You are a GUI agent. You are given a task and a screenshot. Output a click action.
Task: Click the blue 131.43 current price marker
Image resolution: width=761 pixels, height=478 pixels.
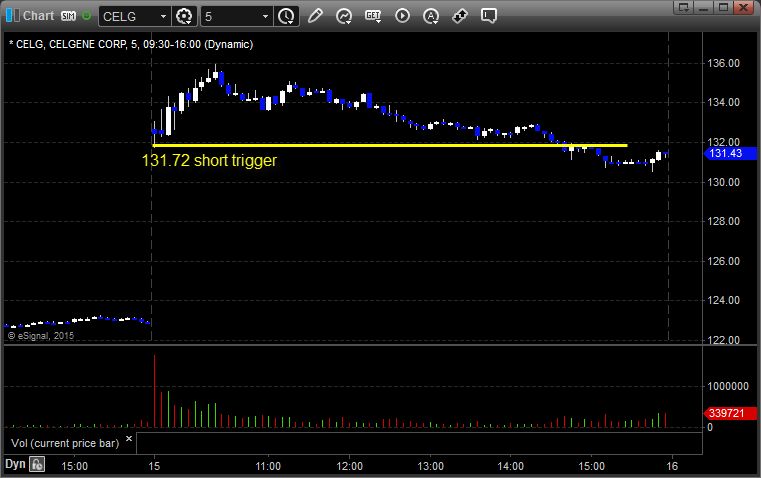(730, 153)
